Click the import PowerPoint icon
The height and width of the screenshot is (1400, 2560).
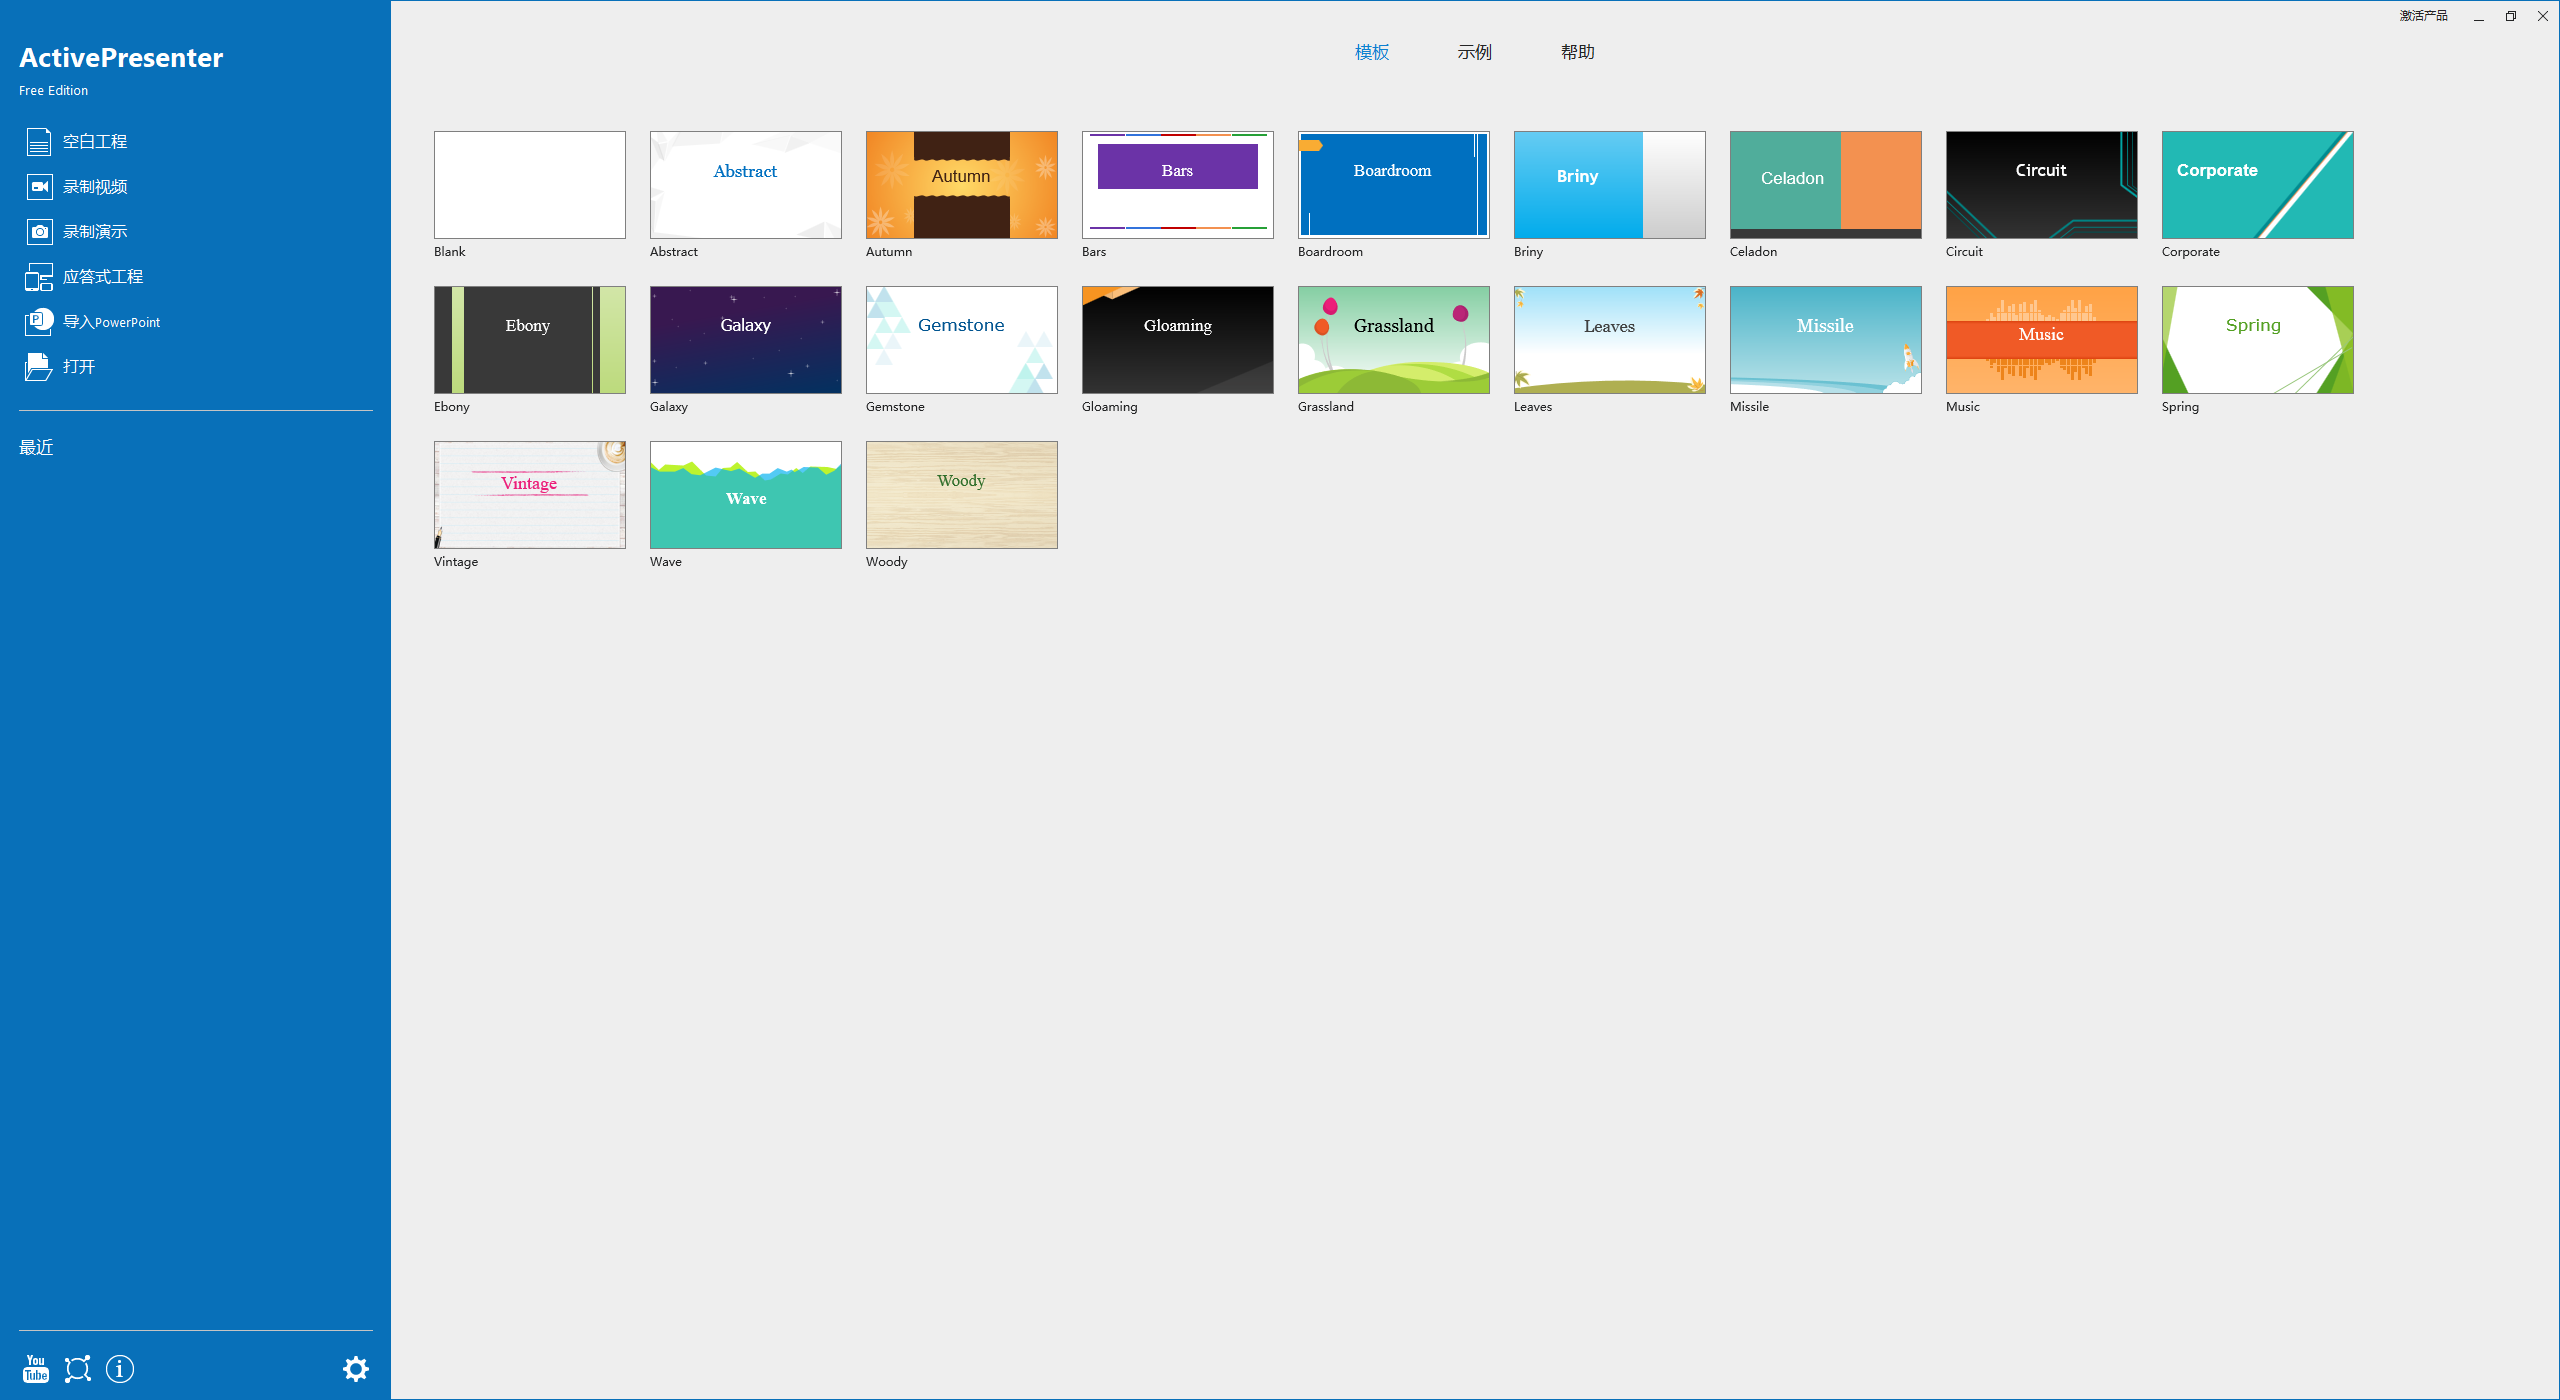39,321
